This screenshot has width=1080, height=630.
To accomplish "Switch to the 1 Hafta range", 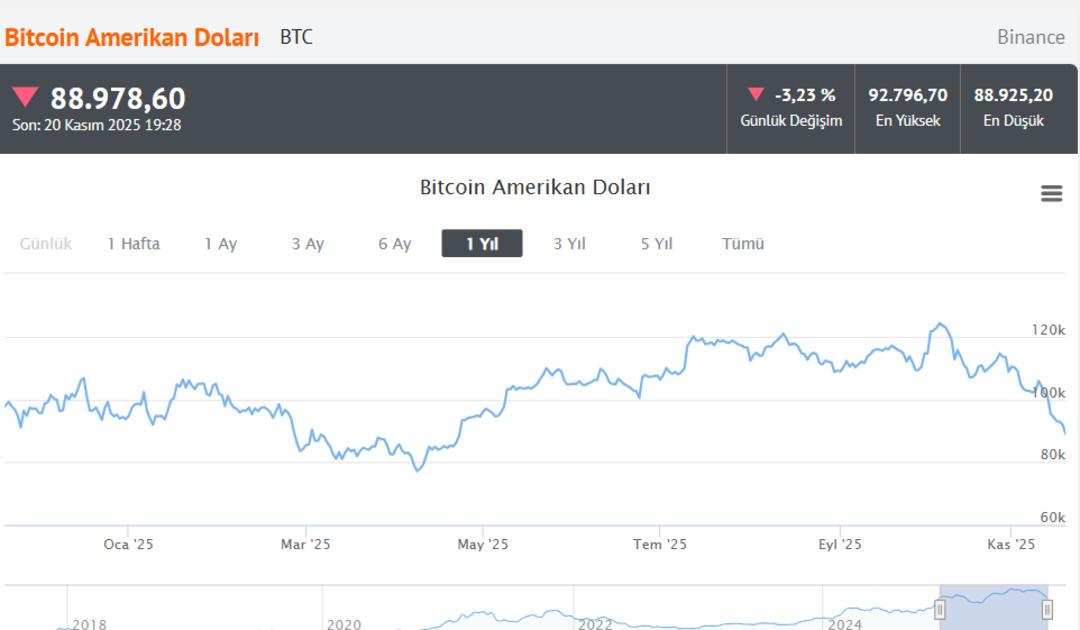I will pos(135,243).
